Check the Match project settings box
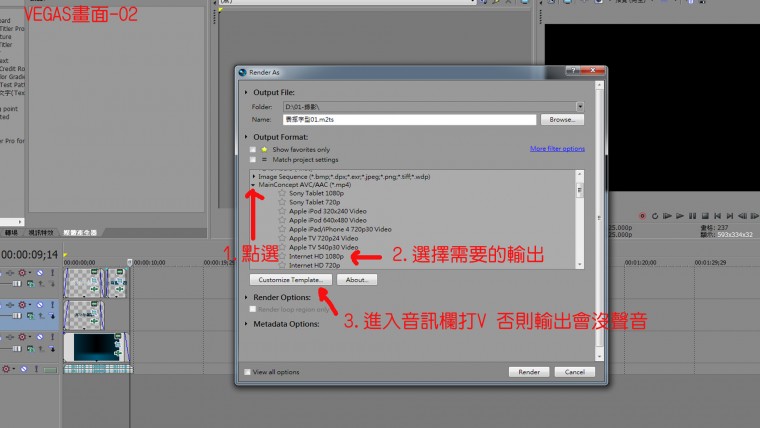760x428 pixels. [252, 159]
